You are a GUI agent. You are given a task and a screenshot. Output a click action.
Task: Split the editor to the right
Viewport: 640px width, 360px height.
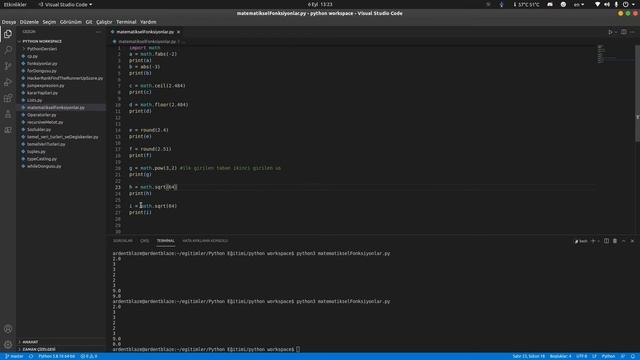(624, 32)
